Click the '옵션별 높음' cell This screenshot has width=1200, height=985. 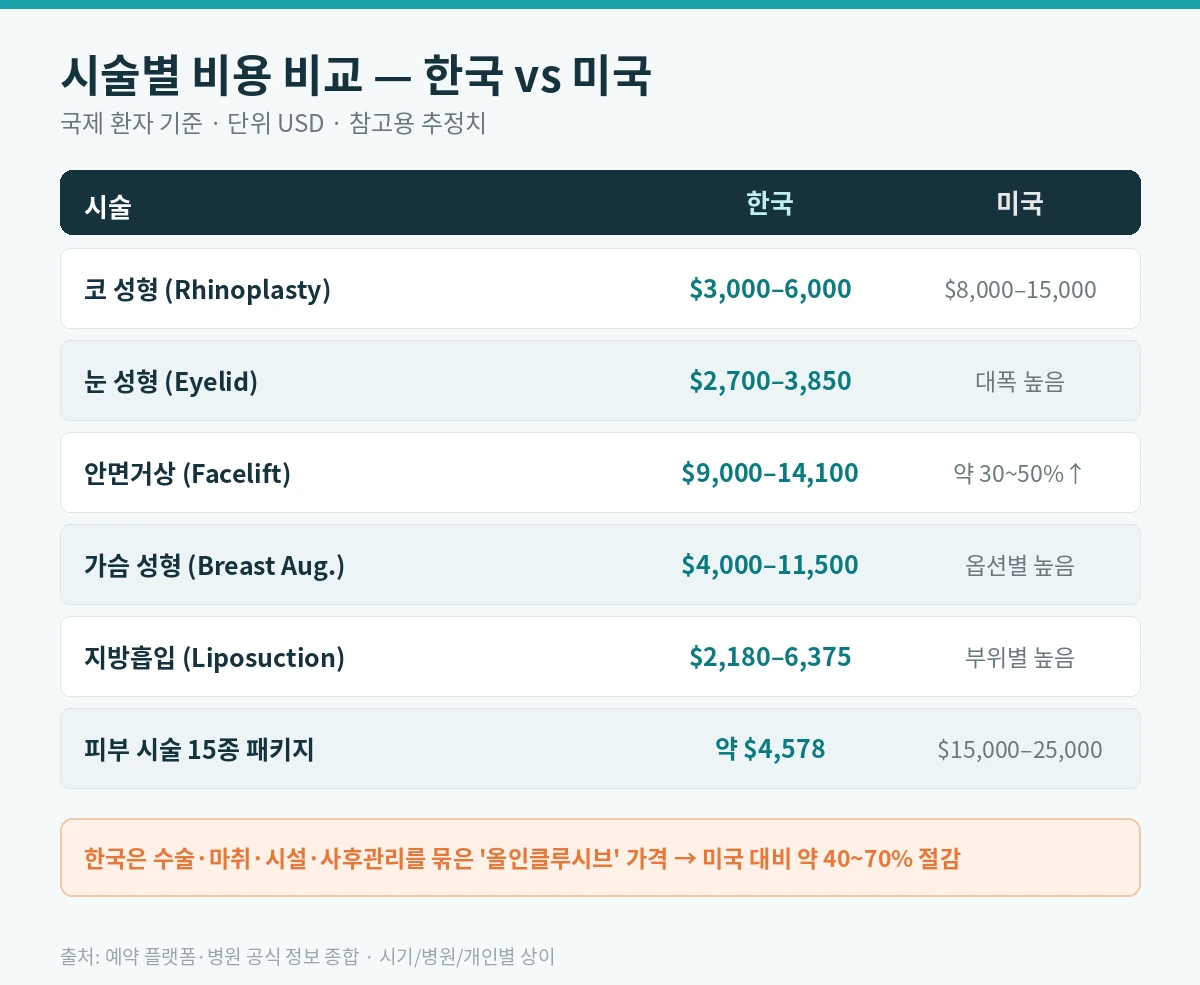point(1020,566)
